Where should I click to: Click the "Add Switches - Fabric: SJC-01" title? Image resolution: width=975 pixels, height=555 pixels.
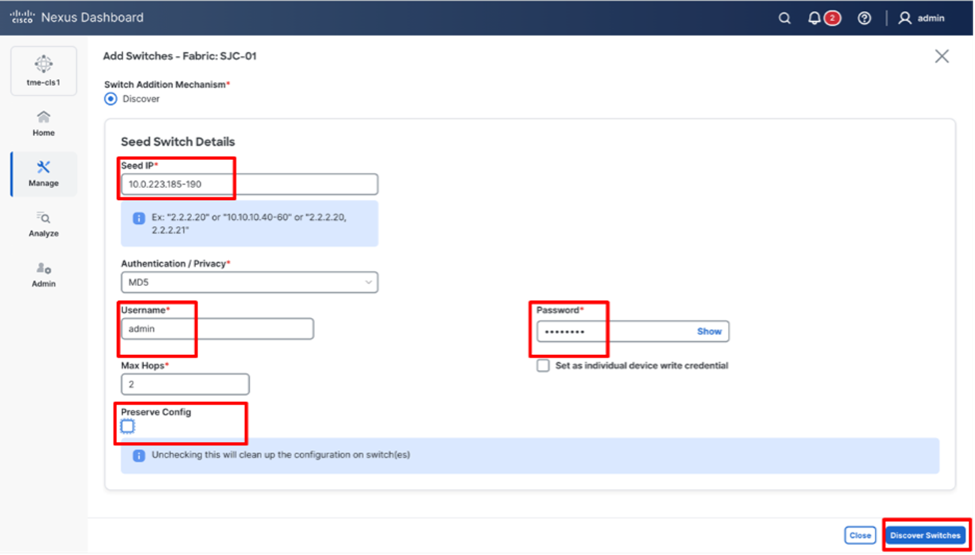click(180, 56)
